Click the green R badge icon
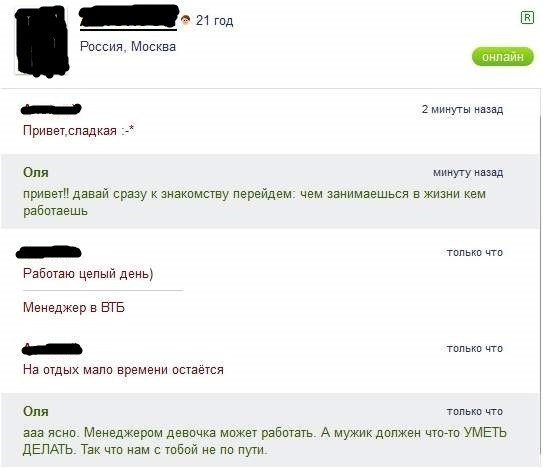This screenshot has width=543, height=468. (x=527, y=17)
